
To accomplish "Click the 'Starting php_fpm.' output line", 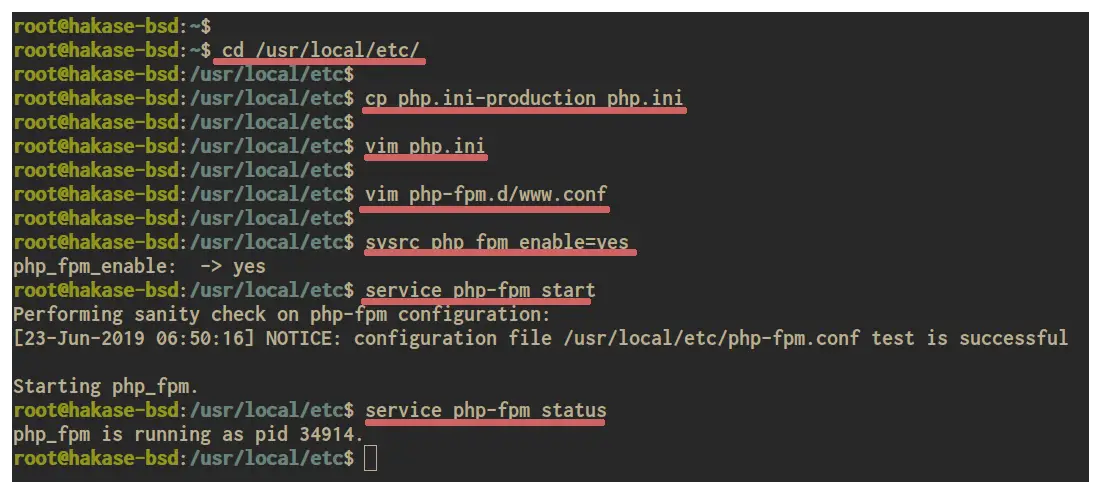I will (107, 386).
